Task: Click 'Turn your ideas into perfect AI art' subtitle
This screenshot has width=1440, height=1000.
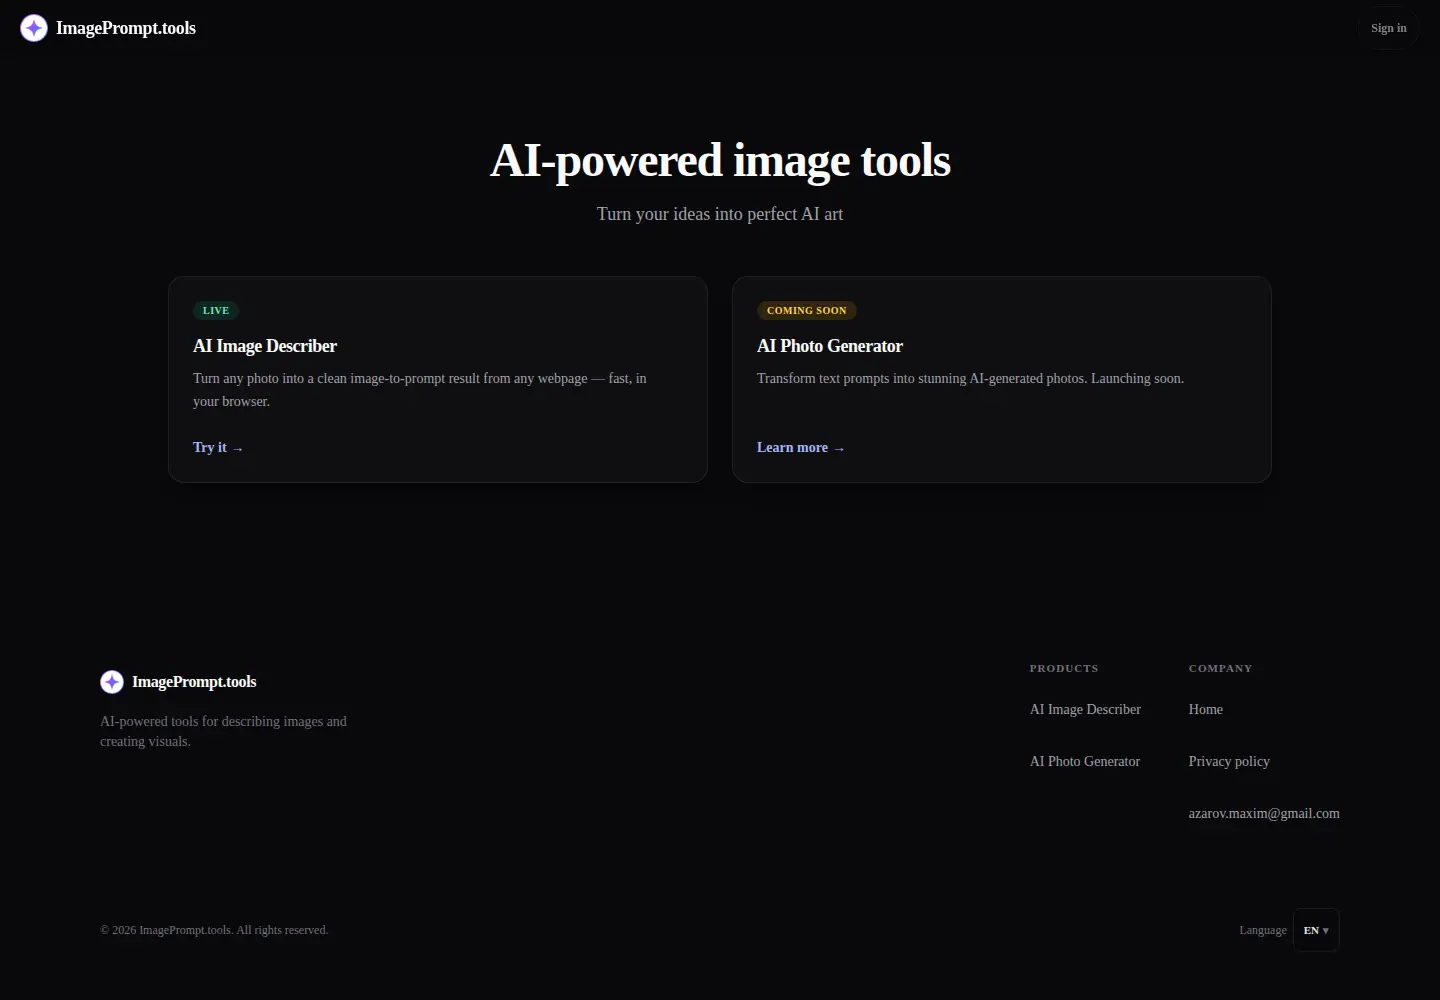Action: tap(720, 214)
